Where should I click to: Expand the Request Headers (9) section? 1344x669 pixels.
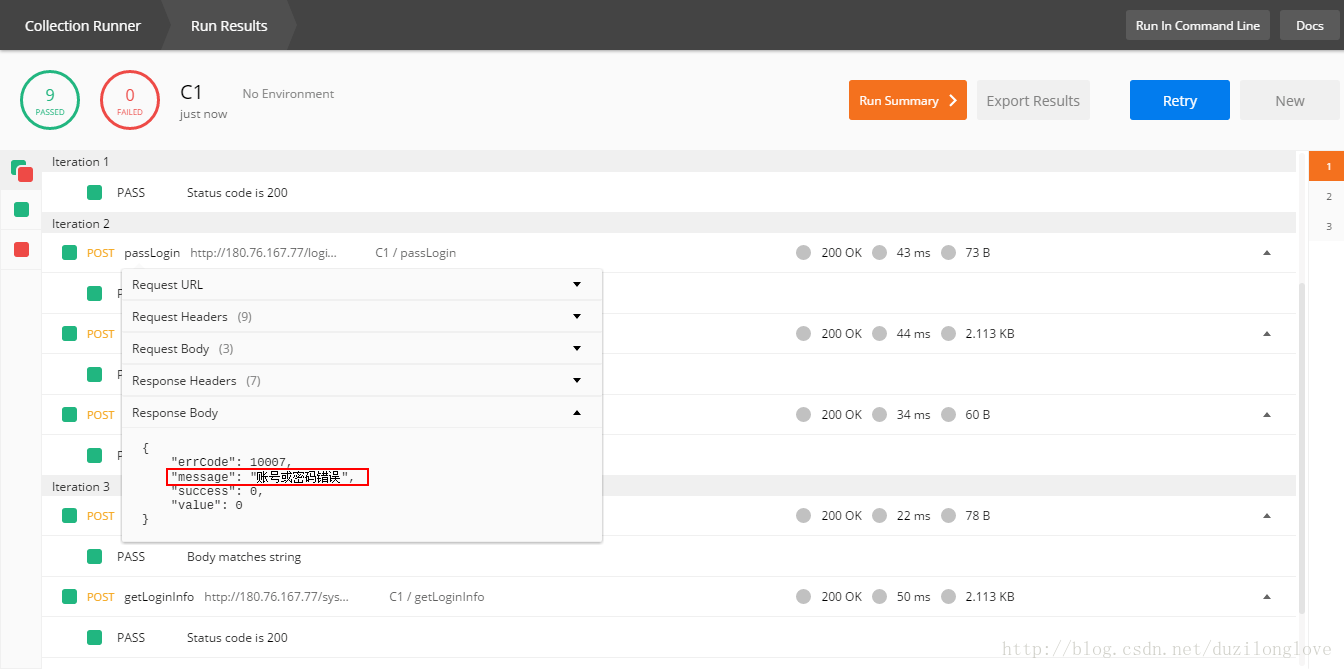(361, 317)
